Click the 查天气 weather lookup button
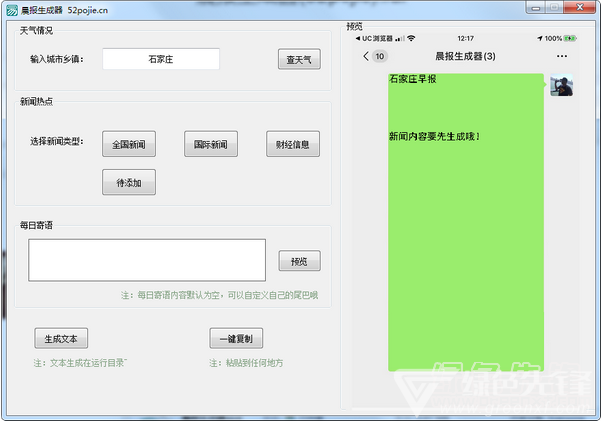Image resolution: width=601 pixels, height=422 pixels. click(x=299, y=59)
